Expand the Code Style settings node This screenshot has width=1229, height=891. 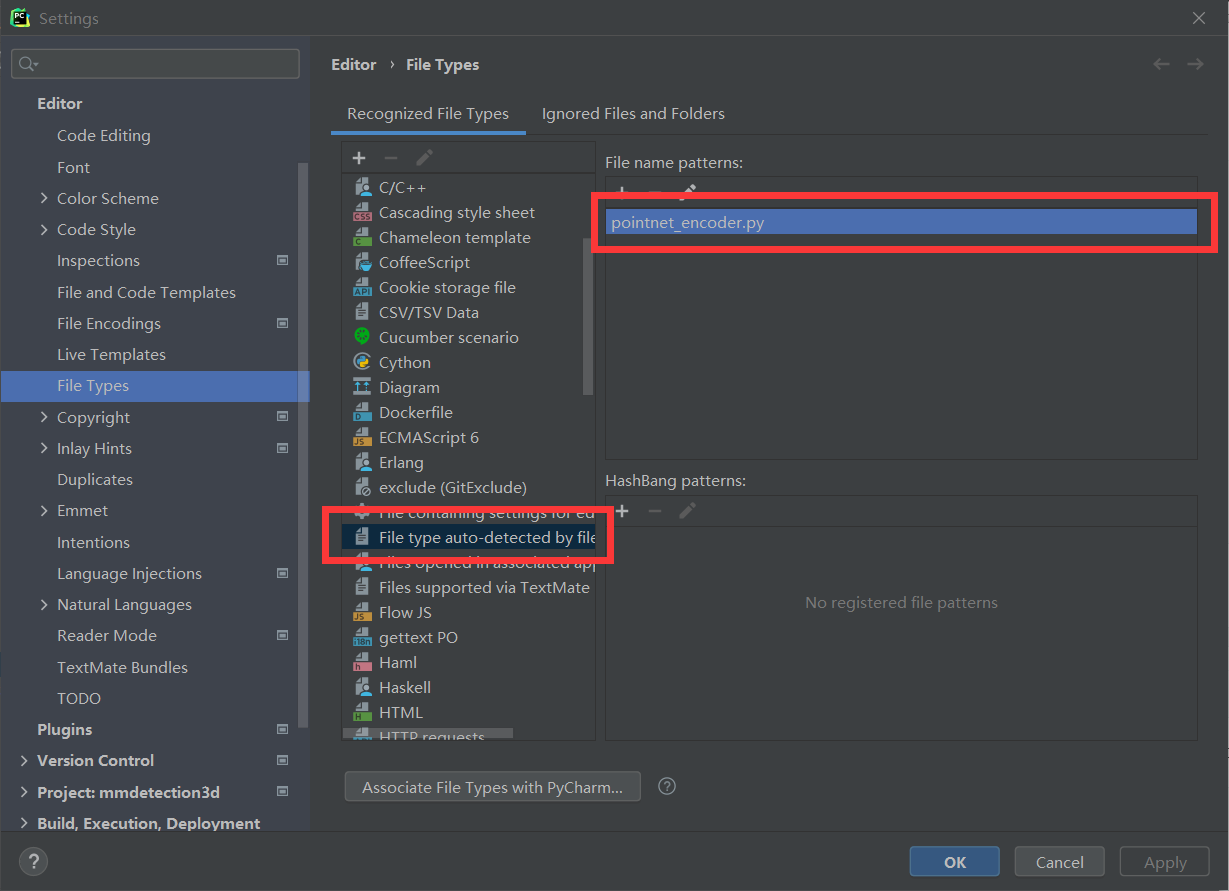tap(43, 229)
